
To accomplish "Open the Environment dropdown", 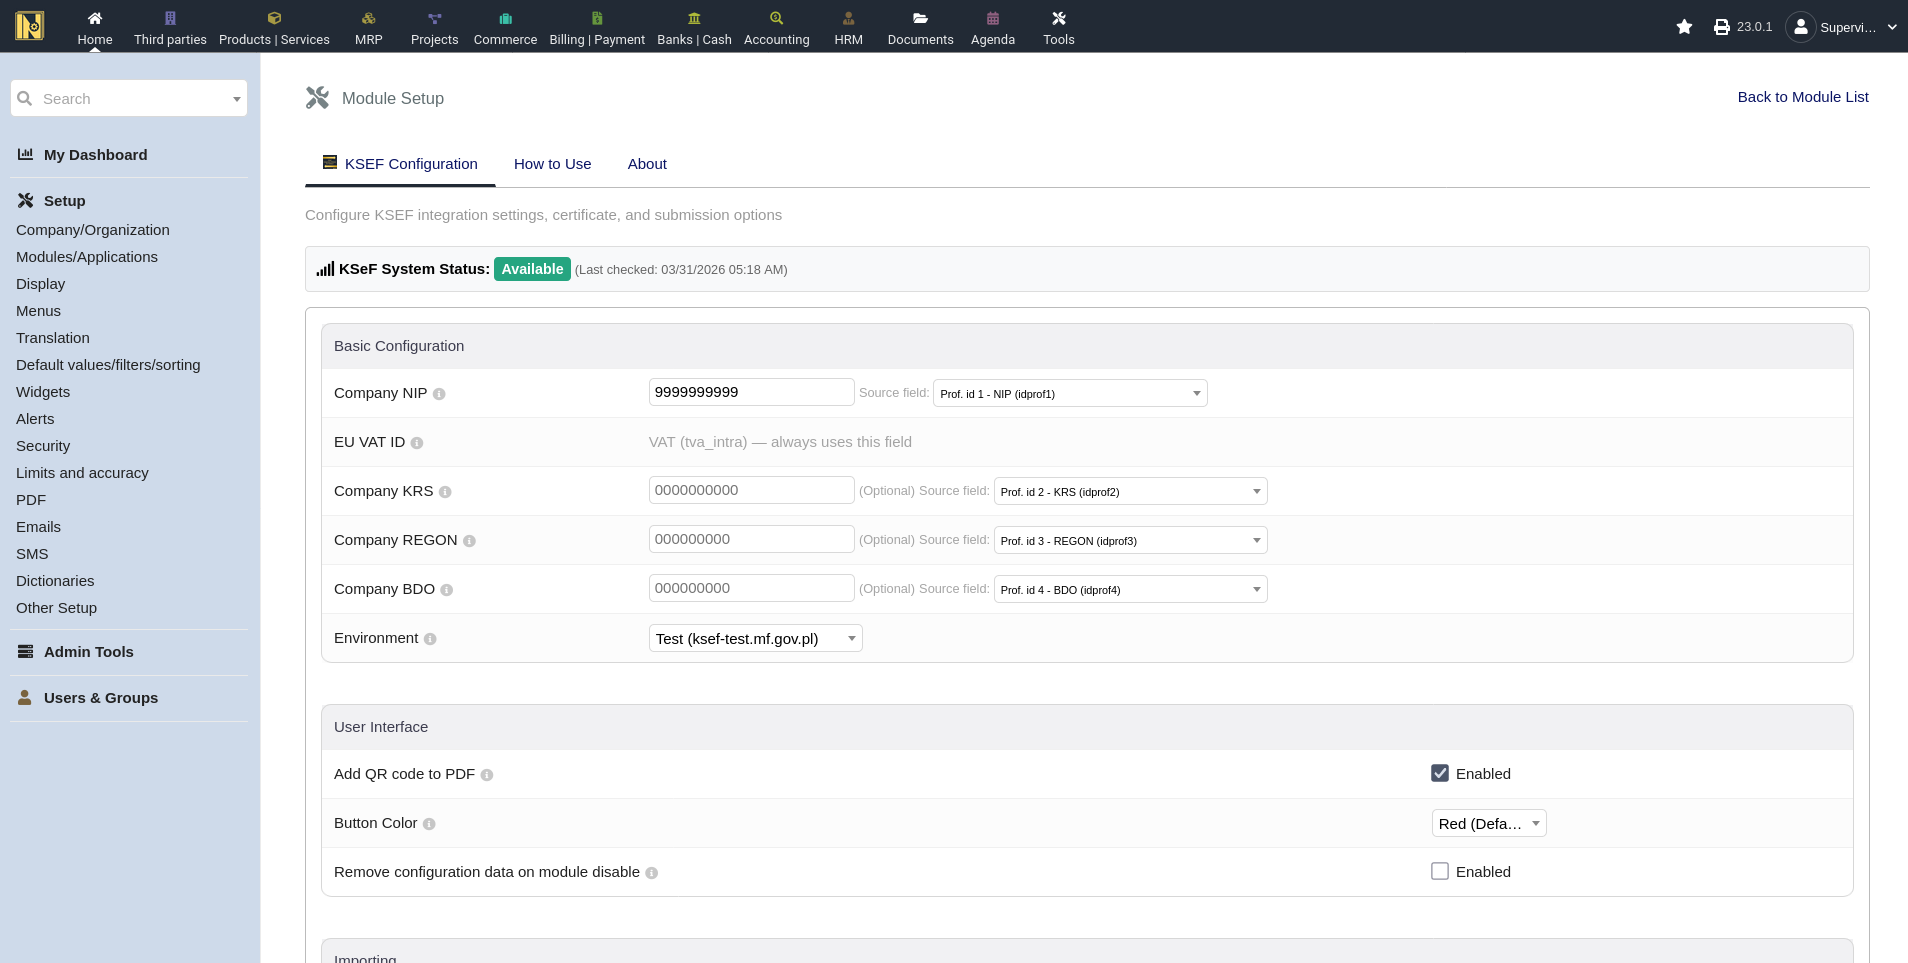I will coord(755,639).
